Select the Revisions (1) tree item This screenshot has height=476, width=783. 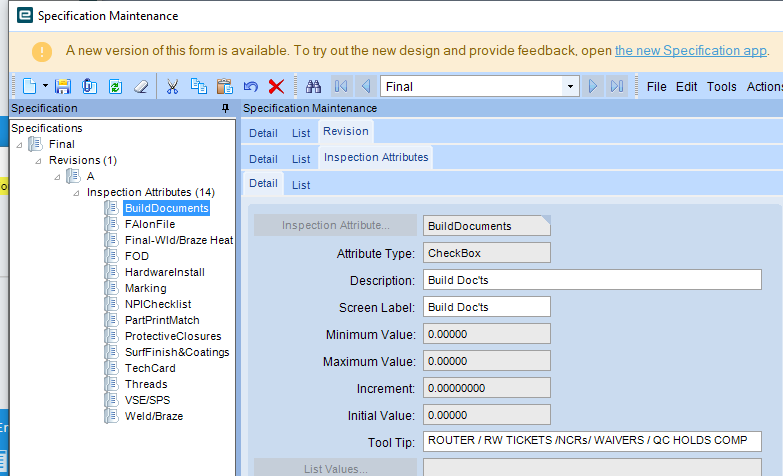tap(83, 160)
